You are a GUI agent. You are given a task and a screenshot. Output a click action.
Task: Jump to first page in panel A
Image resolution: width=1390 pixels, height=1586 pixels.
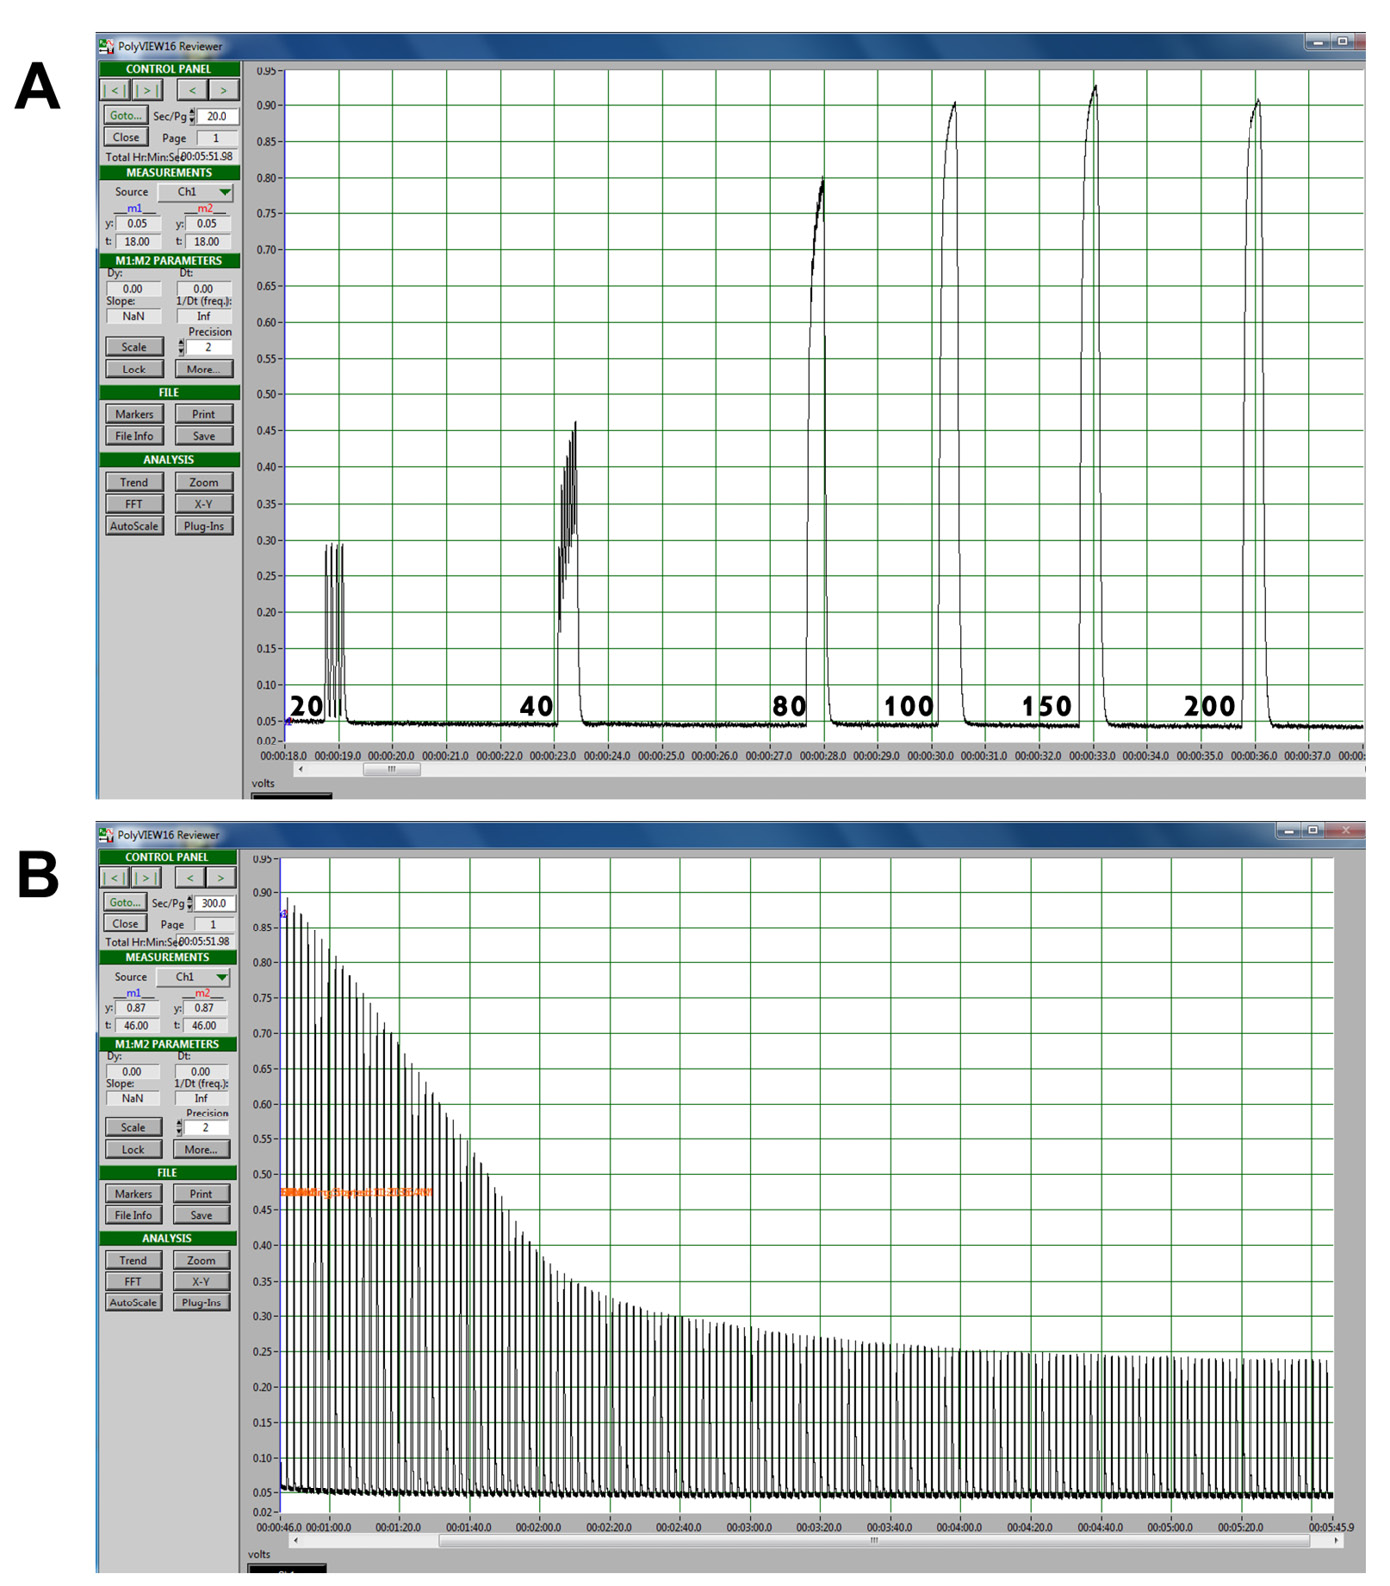(115, 90)
